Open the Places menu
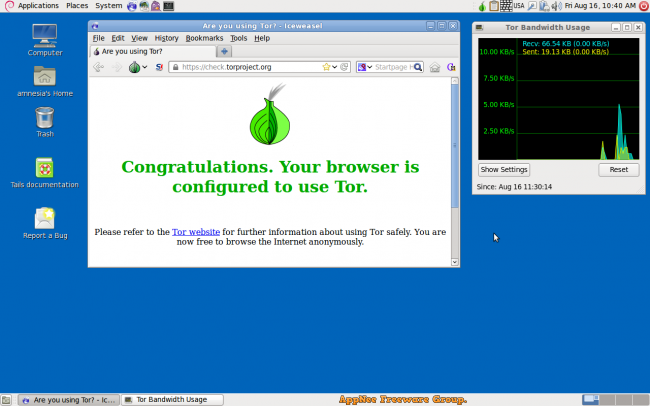The image size is (650, 406). pos(77,6)
